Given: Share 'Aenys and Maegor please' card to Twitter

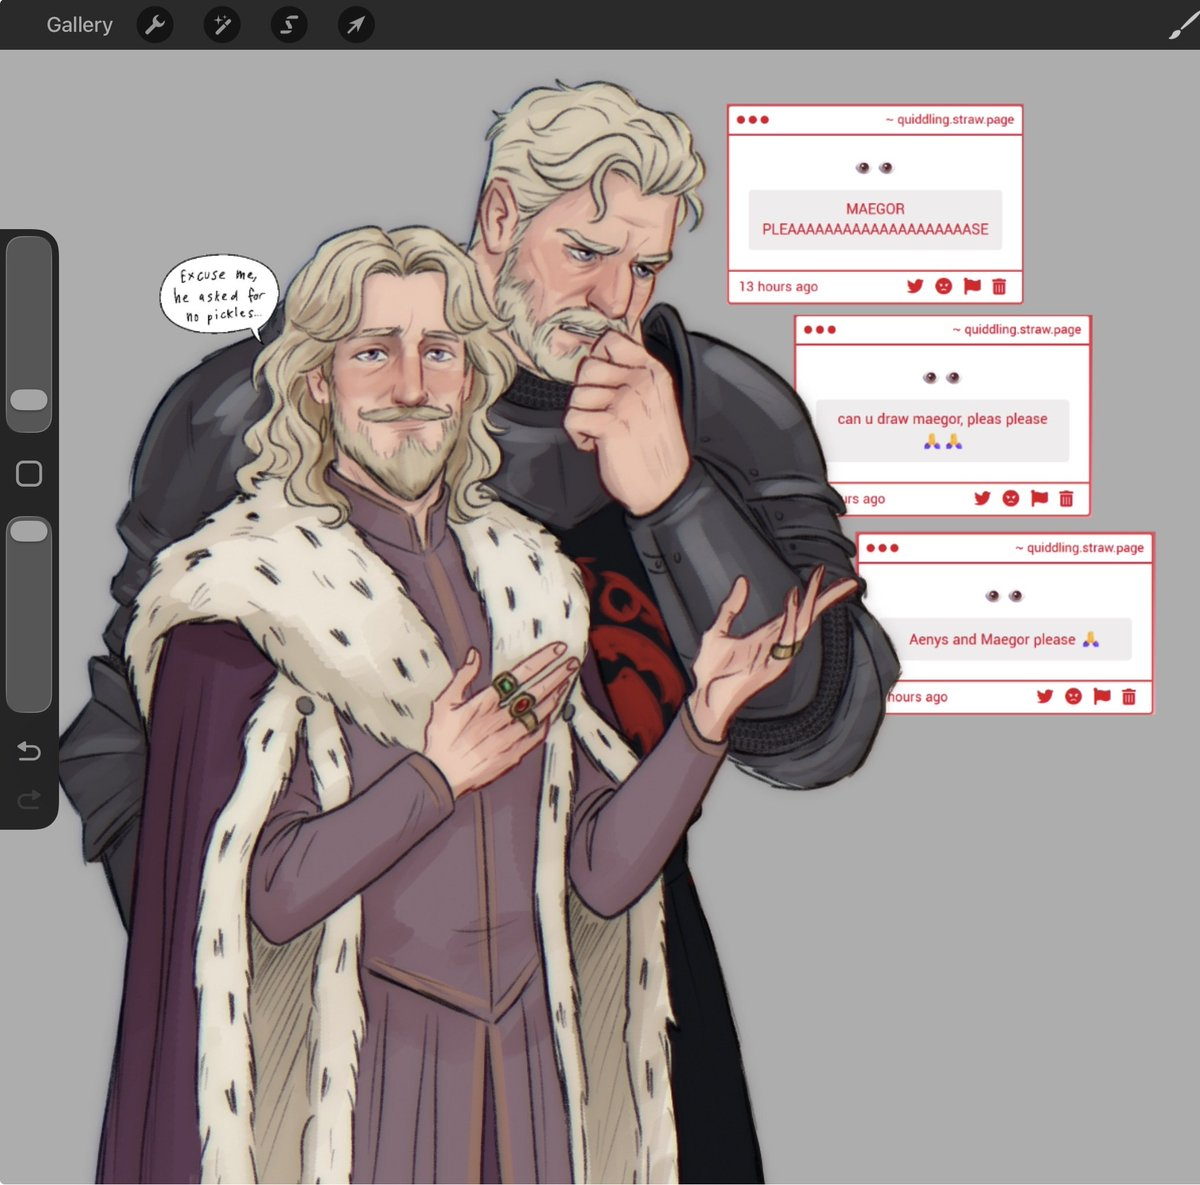Looking at the screenshot, I should pos(1045,696).
